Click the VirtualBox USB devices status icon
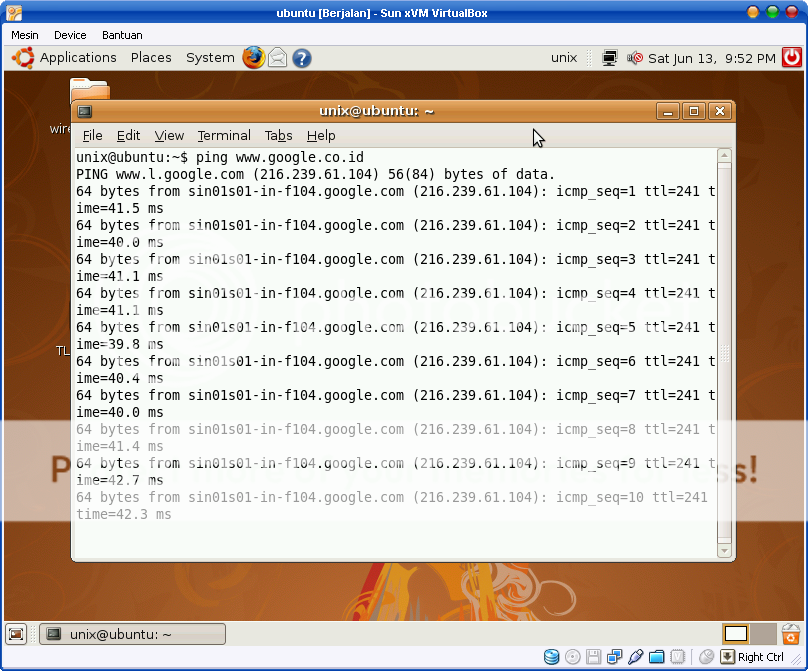 635,657
